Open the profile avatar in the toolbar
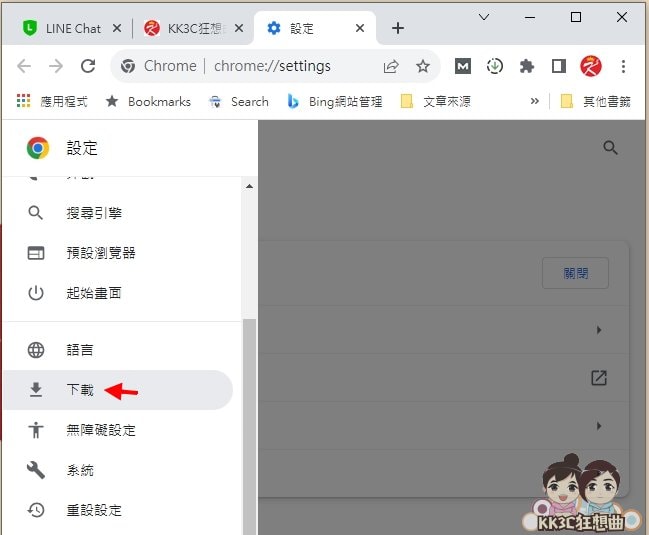This screenshot has width=649, height=535. (591, 66)
